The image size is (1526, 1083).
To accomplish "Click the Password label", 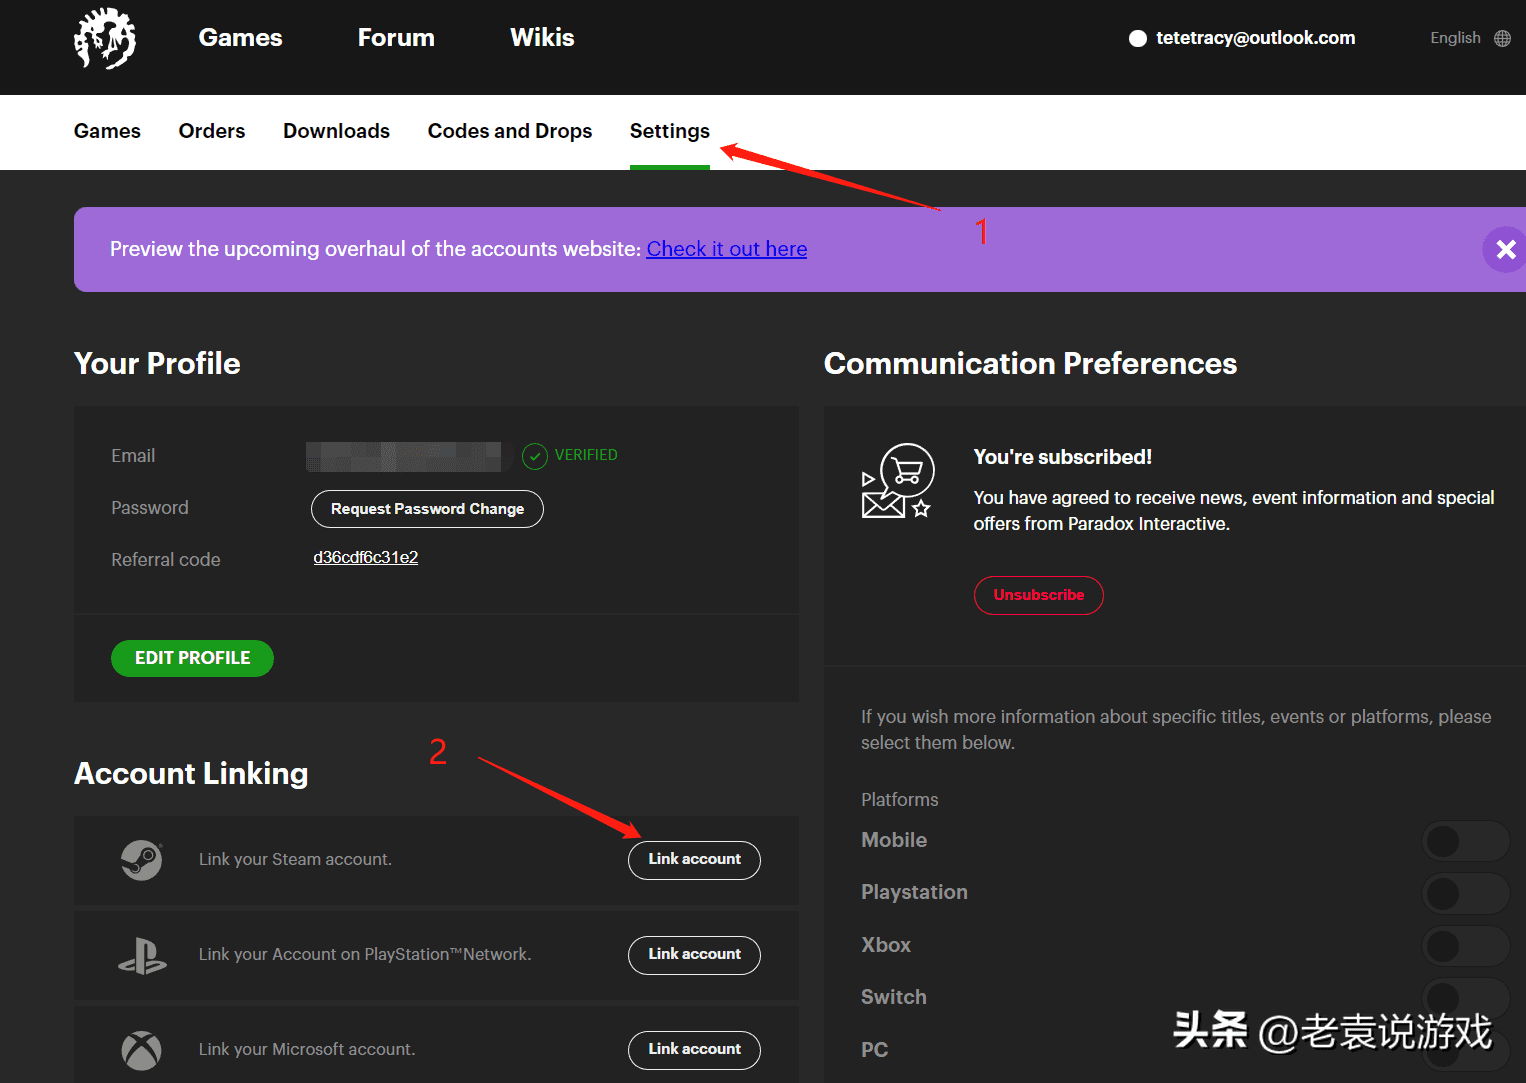I will [x=150, y=508].
